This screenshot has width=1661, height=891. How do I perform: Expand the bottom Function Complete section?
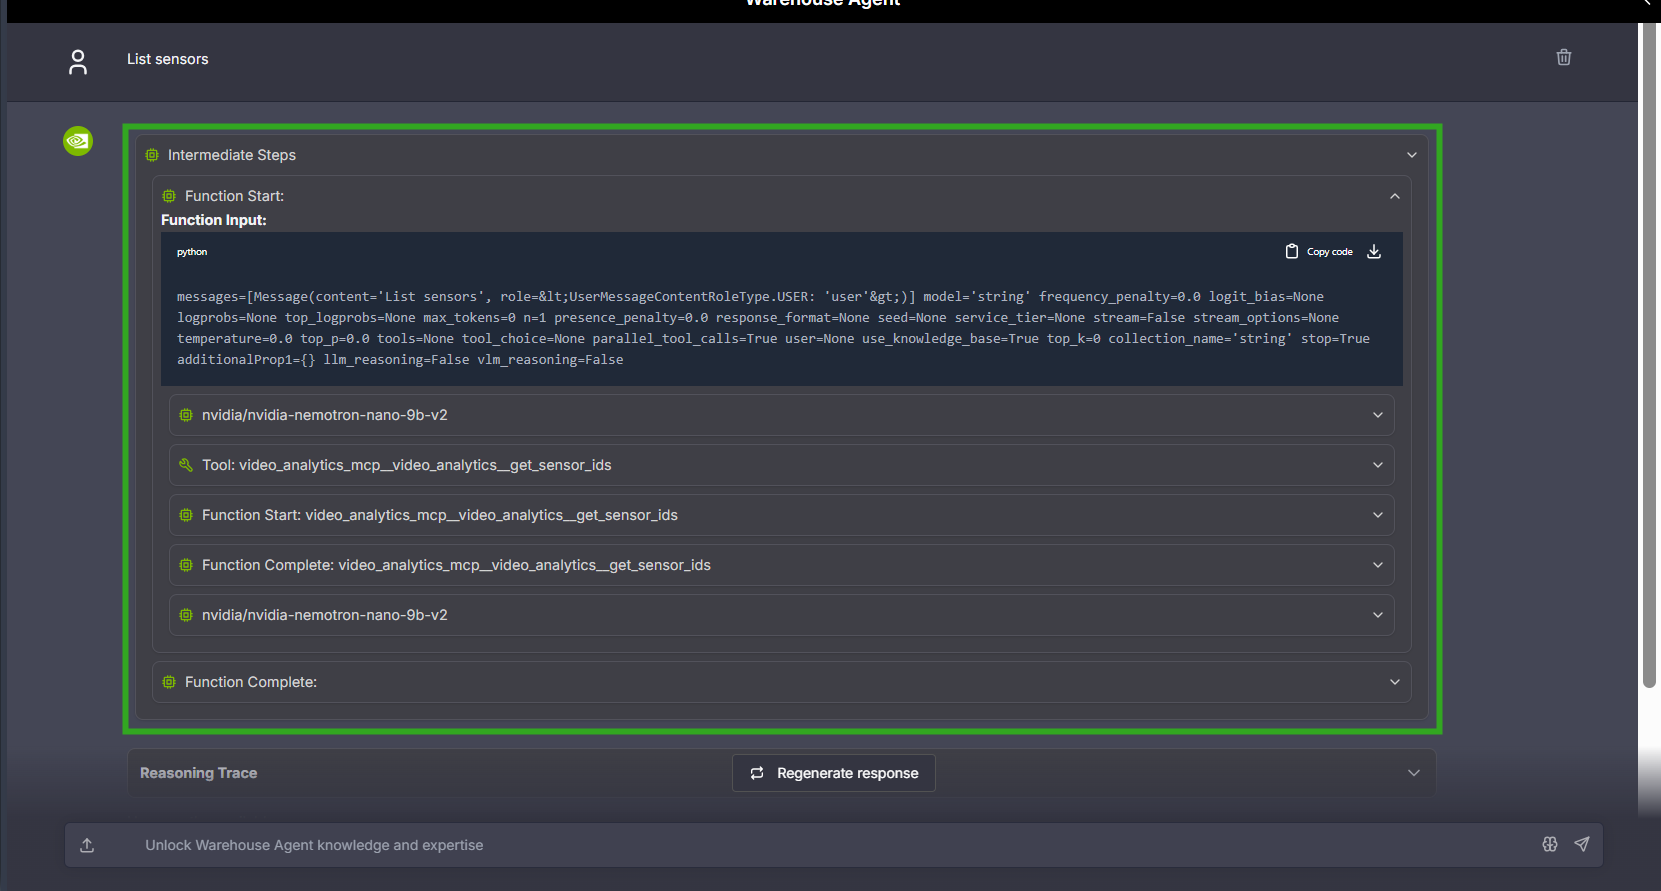tap(1394, 682)
